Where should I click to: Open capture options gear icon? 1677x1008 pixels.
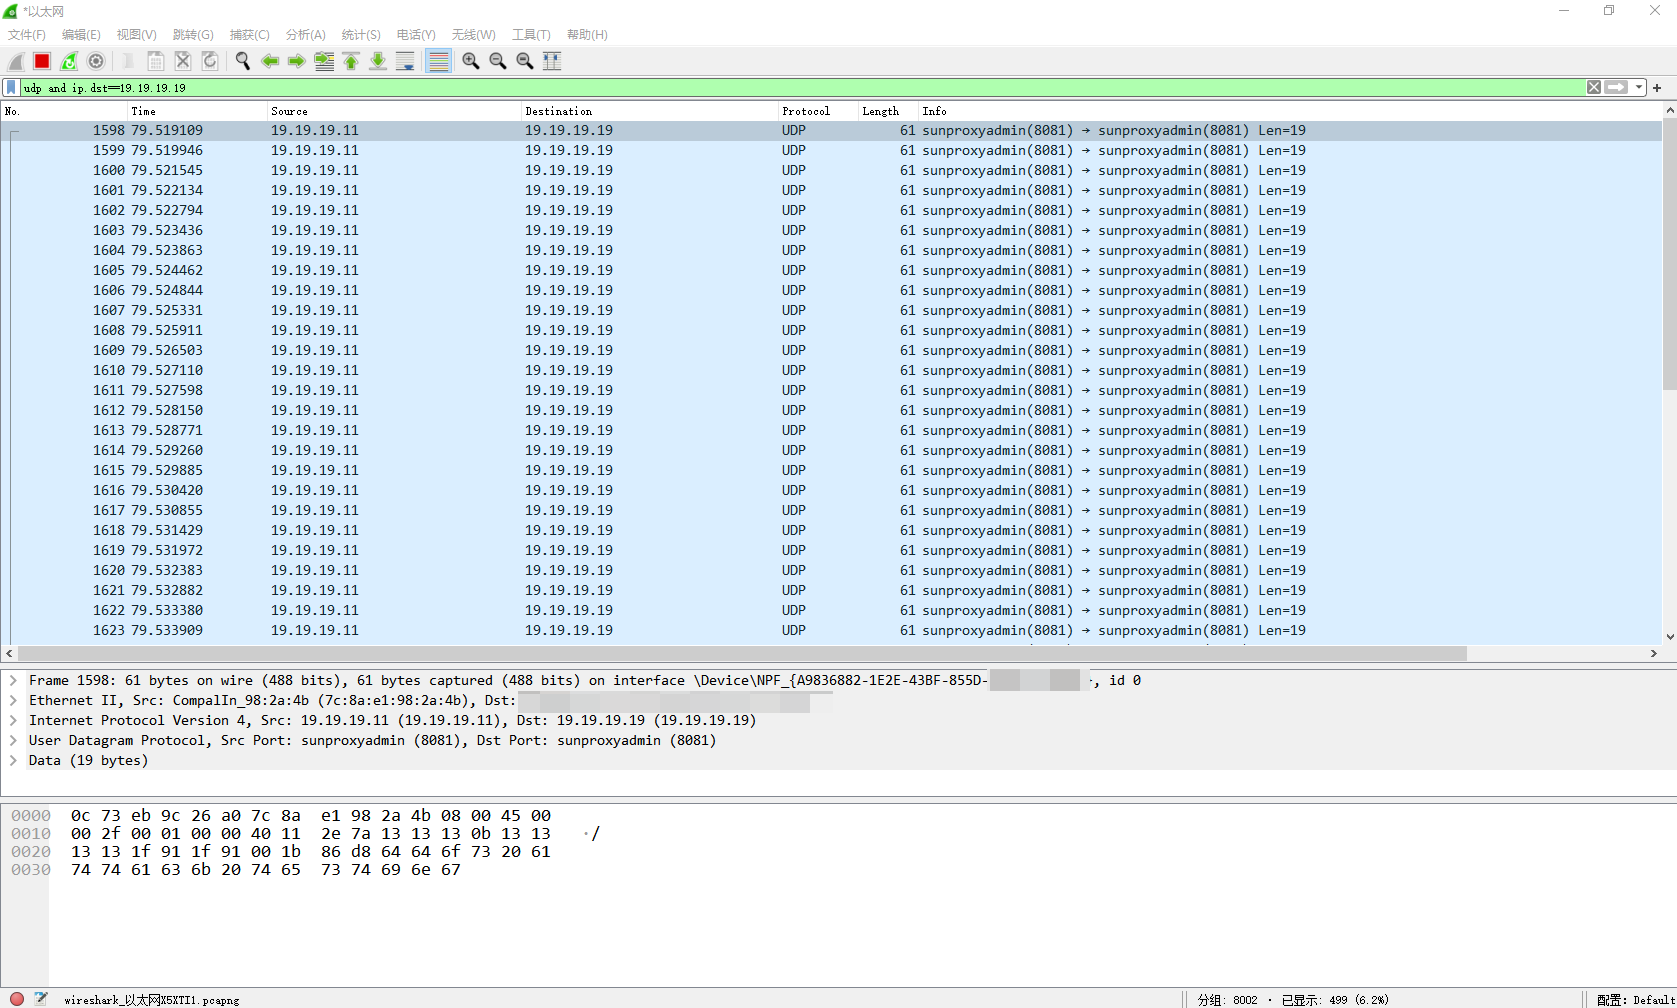pos(96,61)
